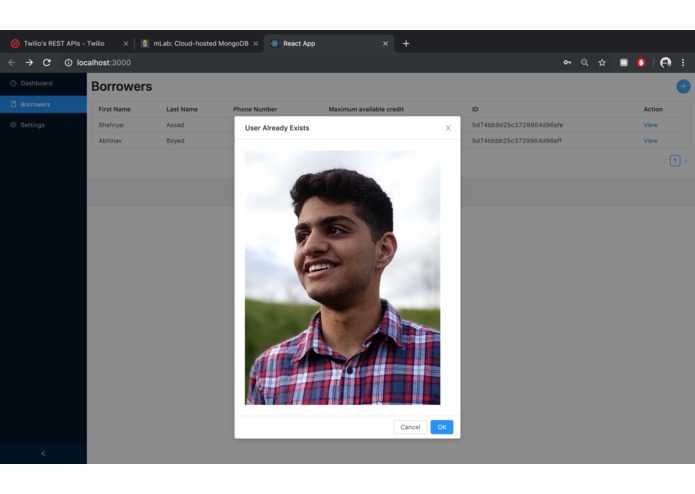Select last name cell Boyed
The height and width of the screenshot is (494, 695).
175,140
